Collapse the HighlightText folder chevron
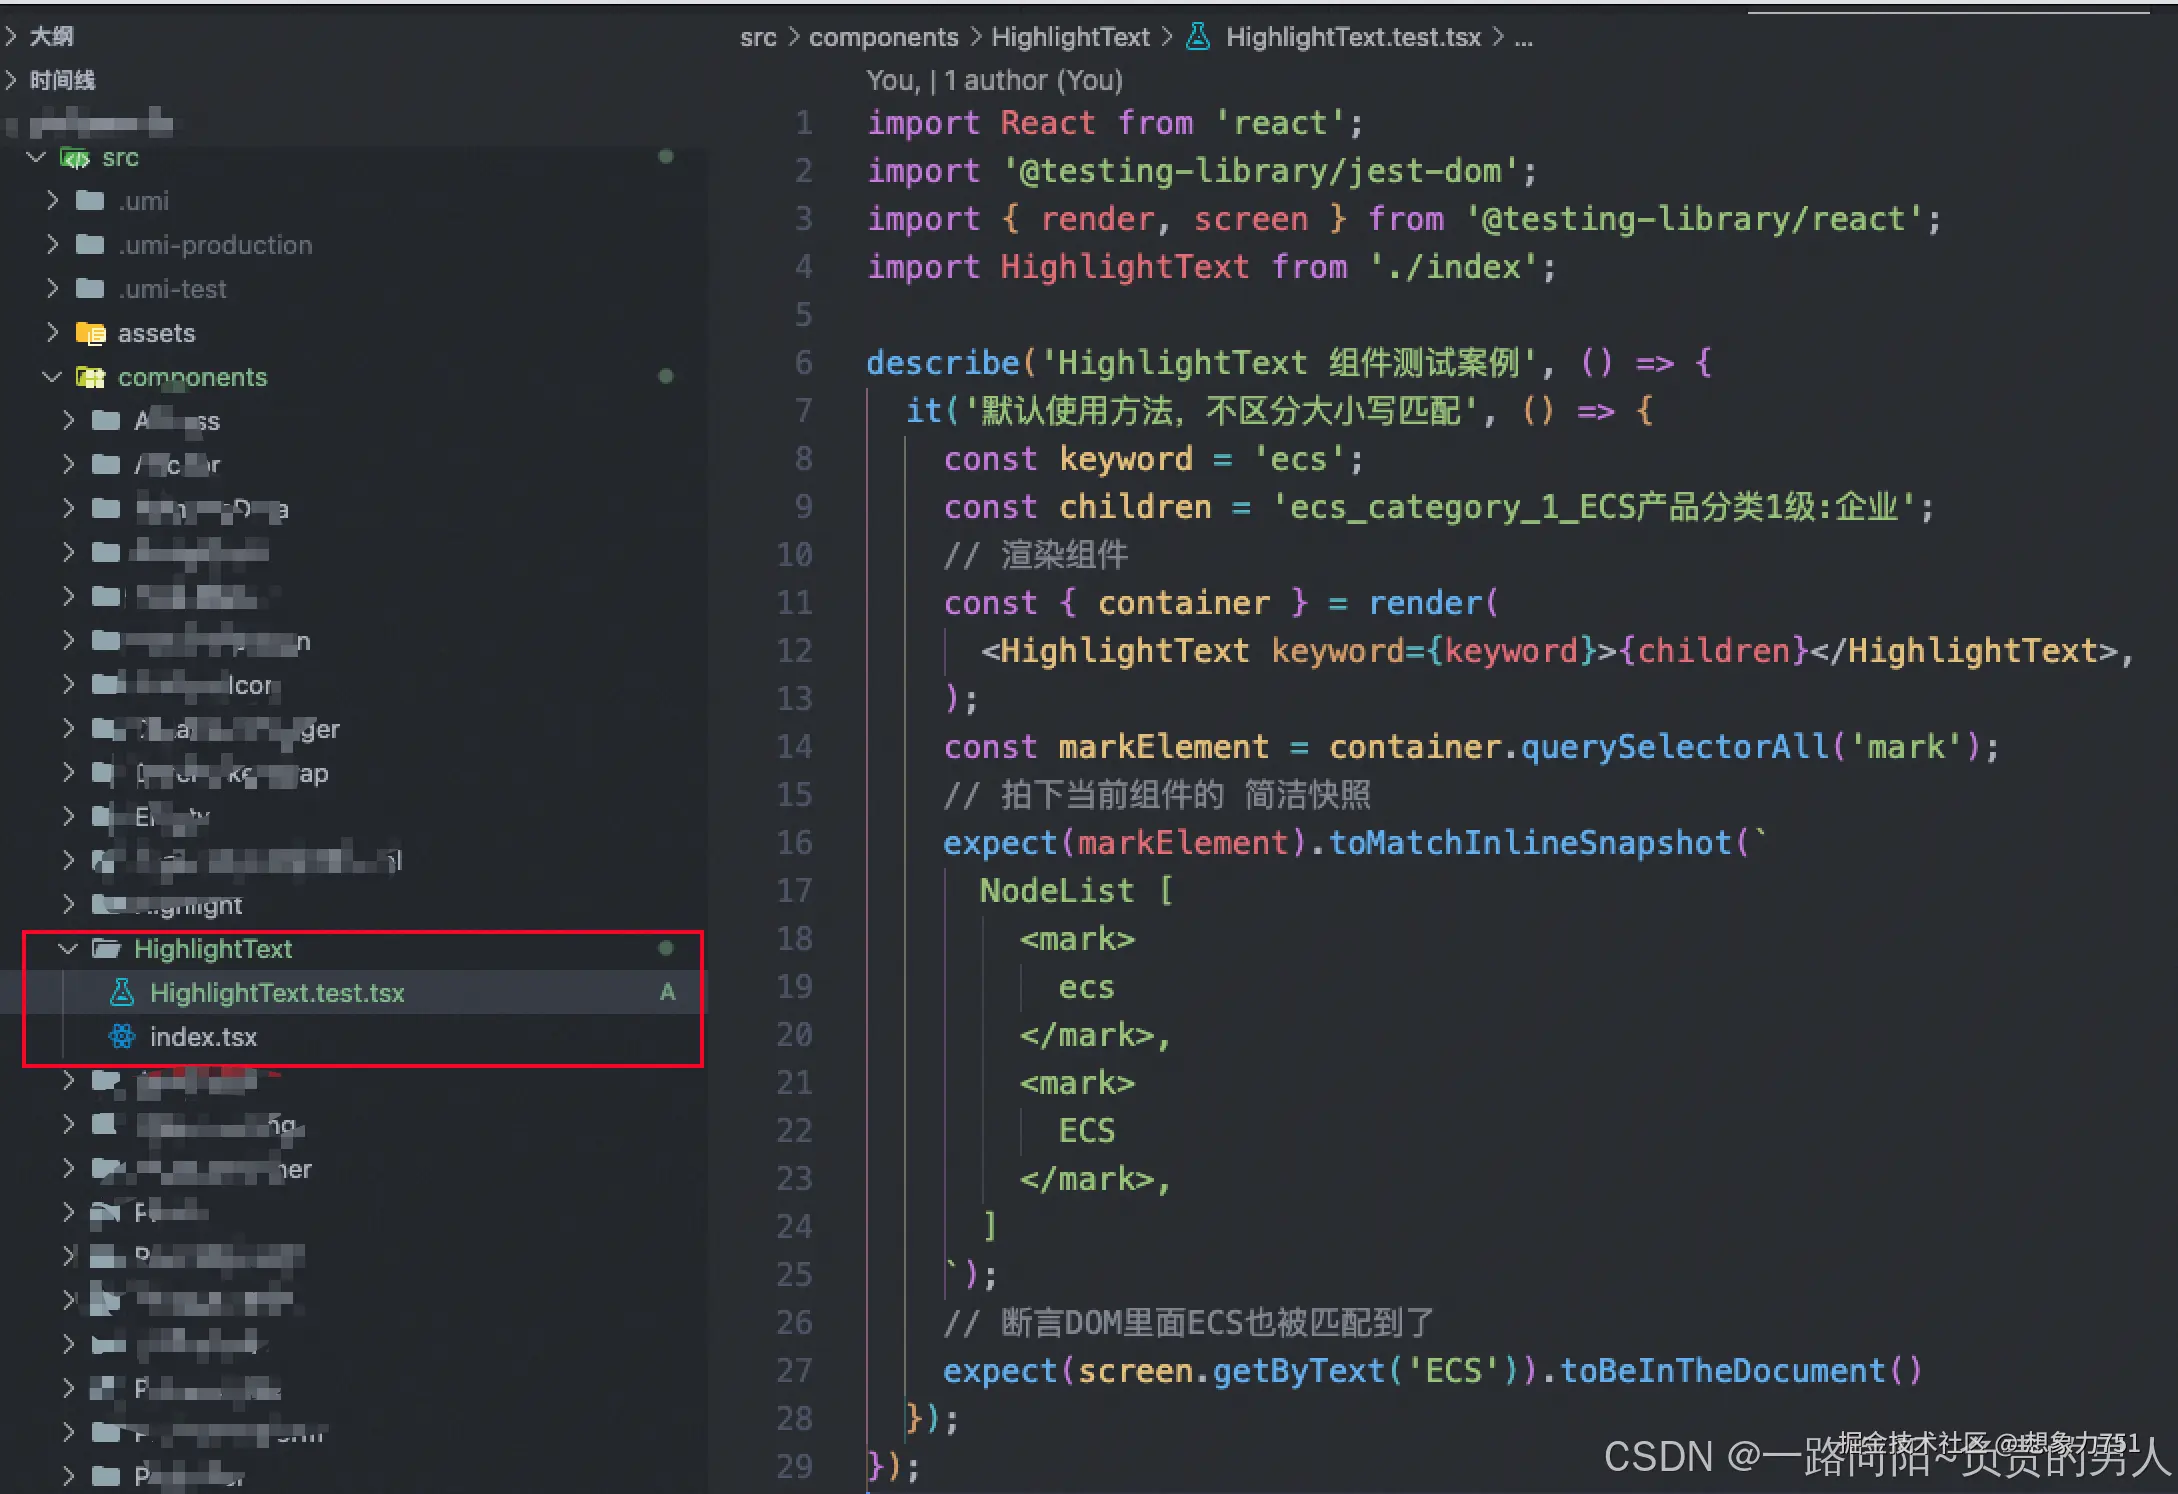The image size is (2178, 1494). [68, 948]
